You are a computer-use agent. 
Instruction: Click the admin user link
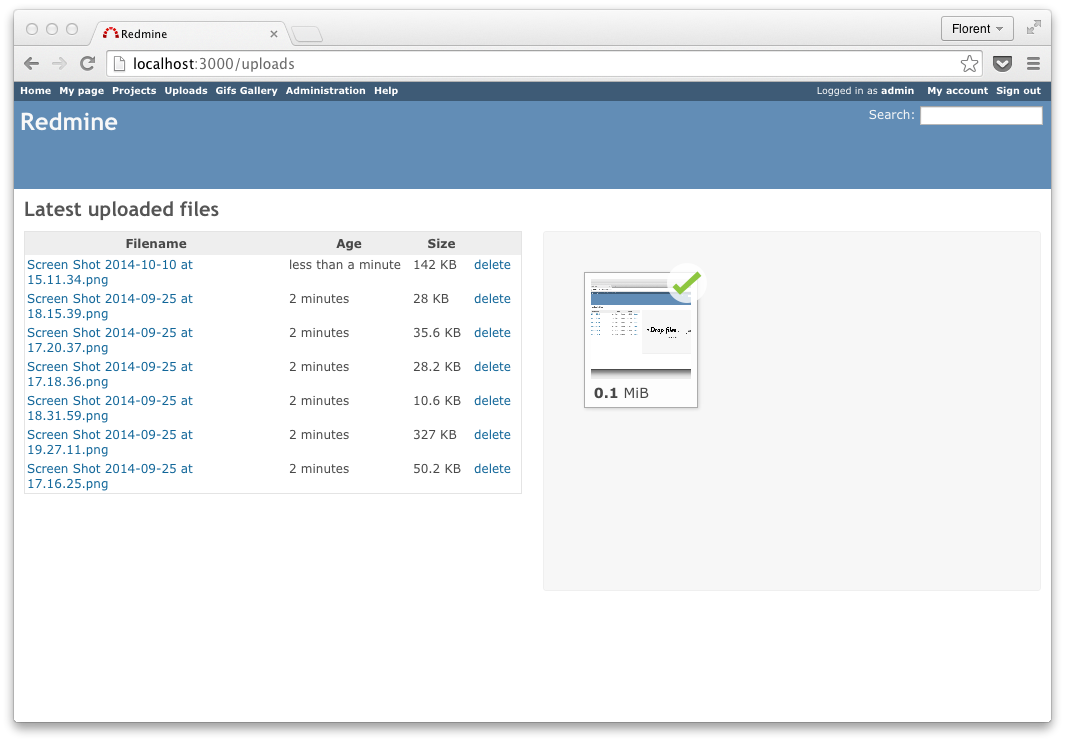pyautogui.click(x=897, y=90)
